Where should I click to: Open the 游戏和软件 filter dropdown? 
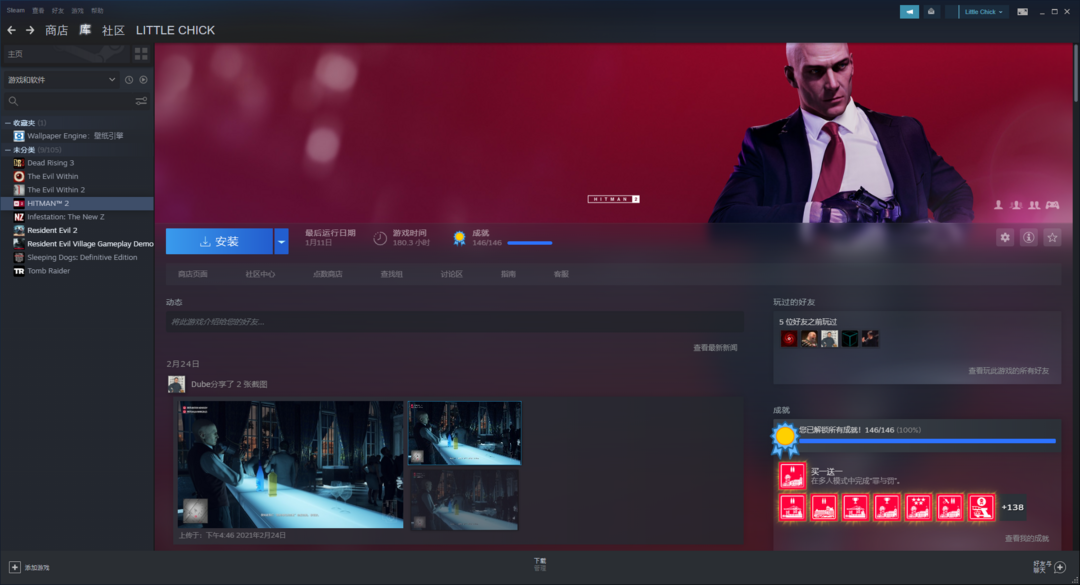(x=61, y=80)
